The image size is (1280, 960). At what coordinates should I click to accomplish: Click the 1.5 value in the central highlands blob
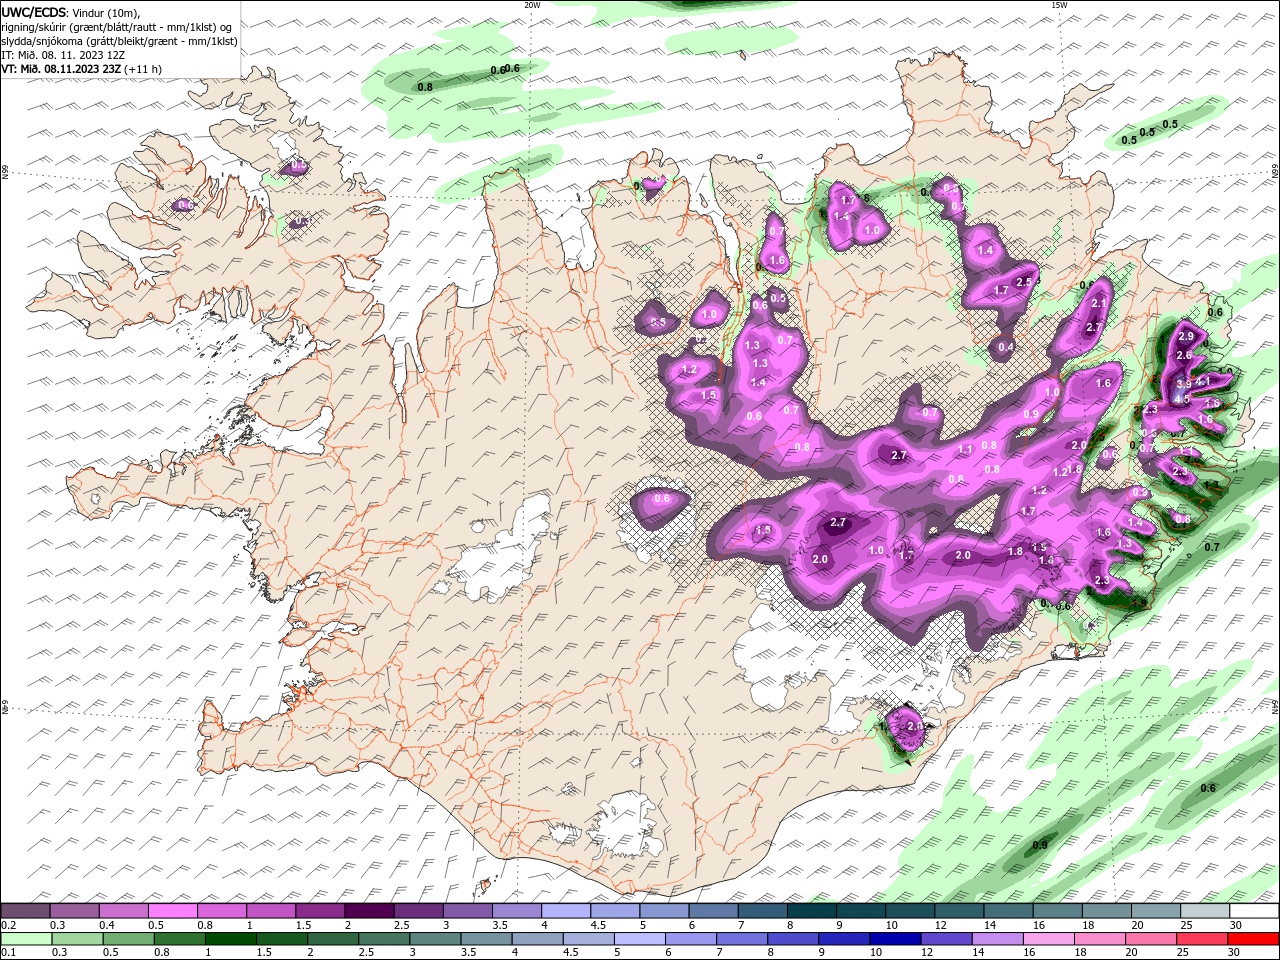point(764,530)
